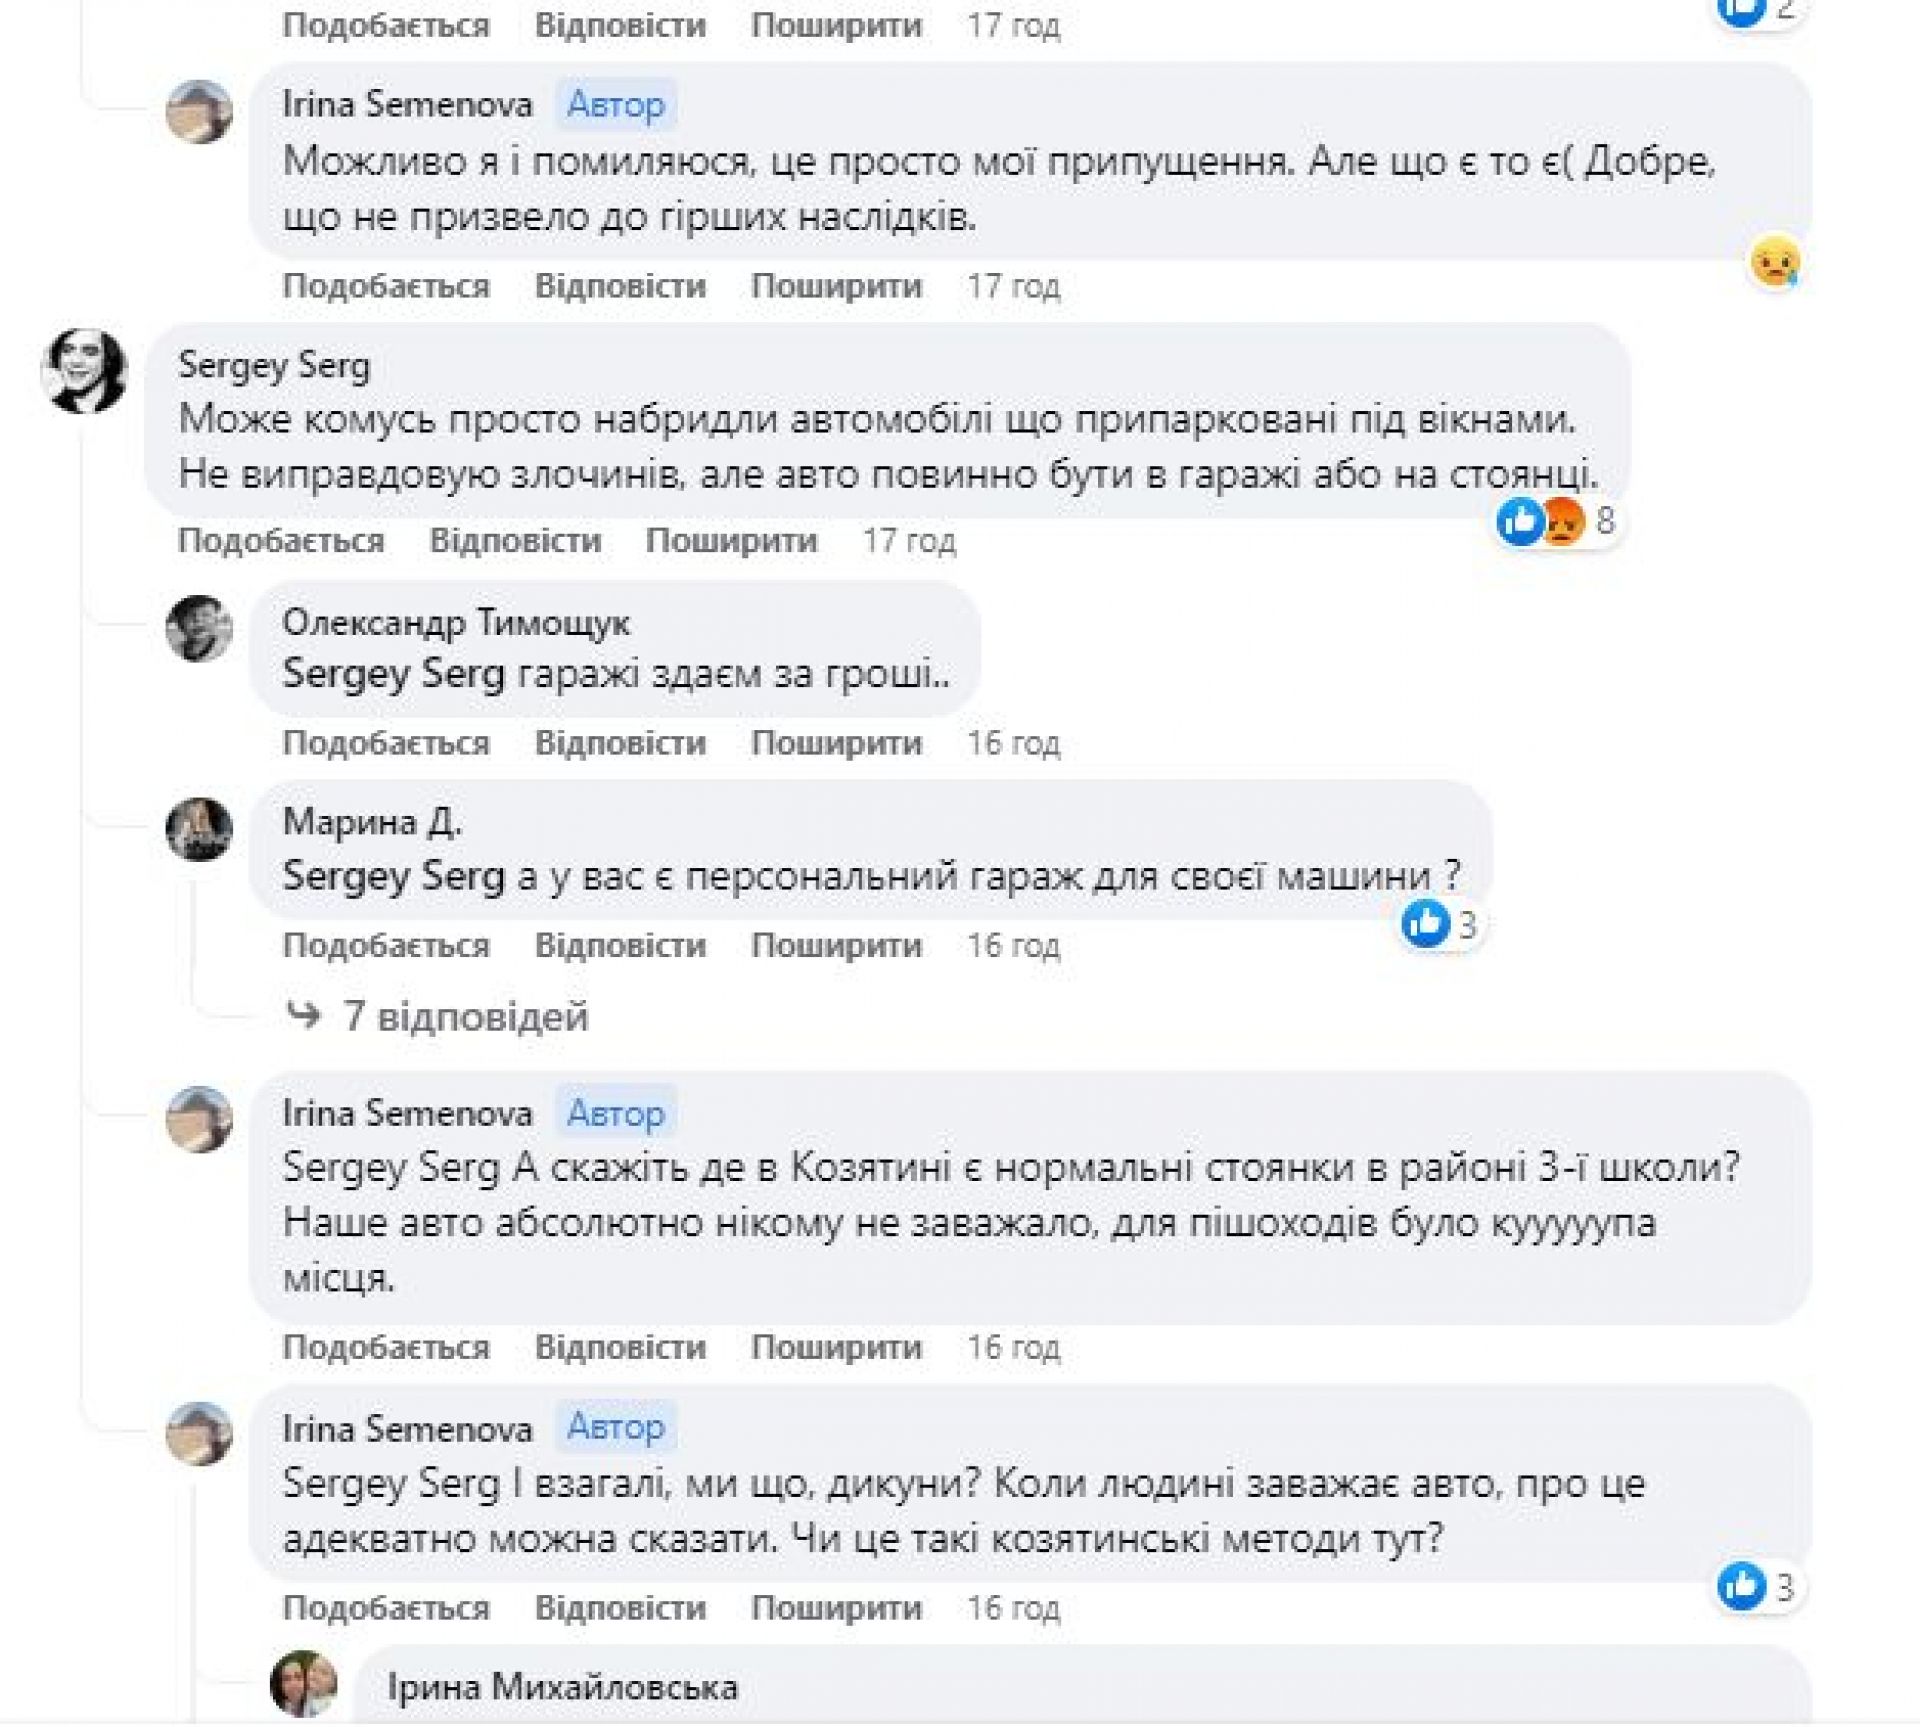
Task: Click Sergey Serg mention in Олександр's reply
Action: pyautogui.click(x=394, y=674)
